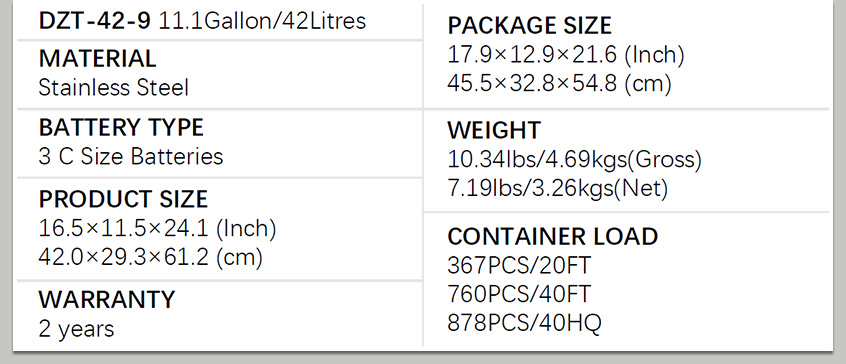This screenshot has width=846, height=364.
Task: Click the DZT-42-9 model number
Action: tap(94, 21)
